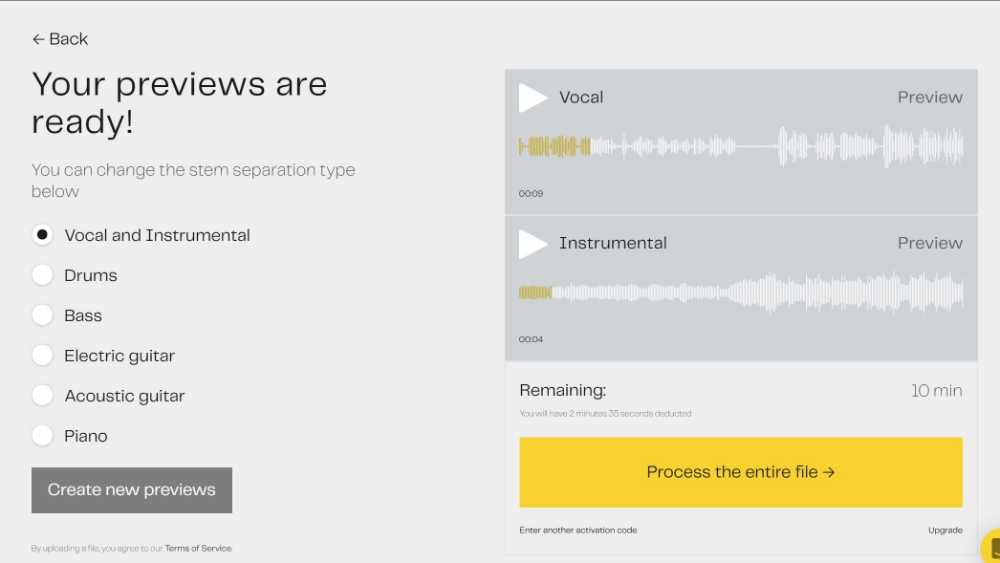The image size is (1000, 563).
Task: Seek within the Instrumental waveform
Action: (x=740, y=293)
